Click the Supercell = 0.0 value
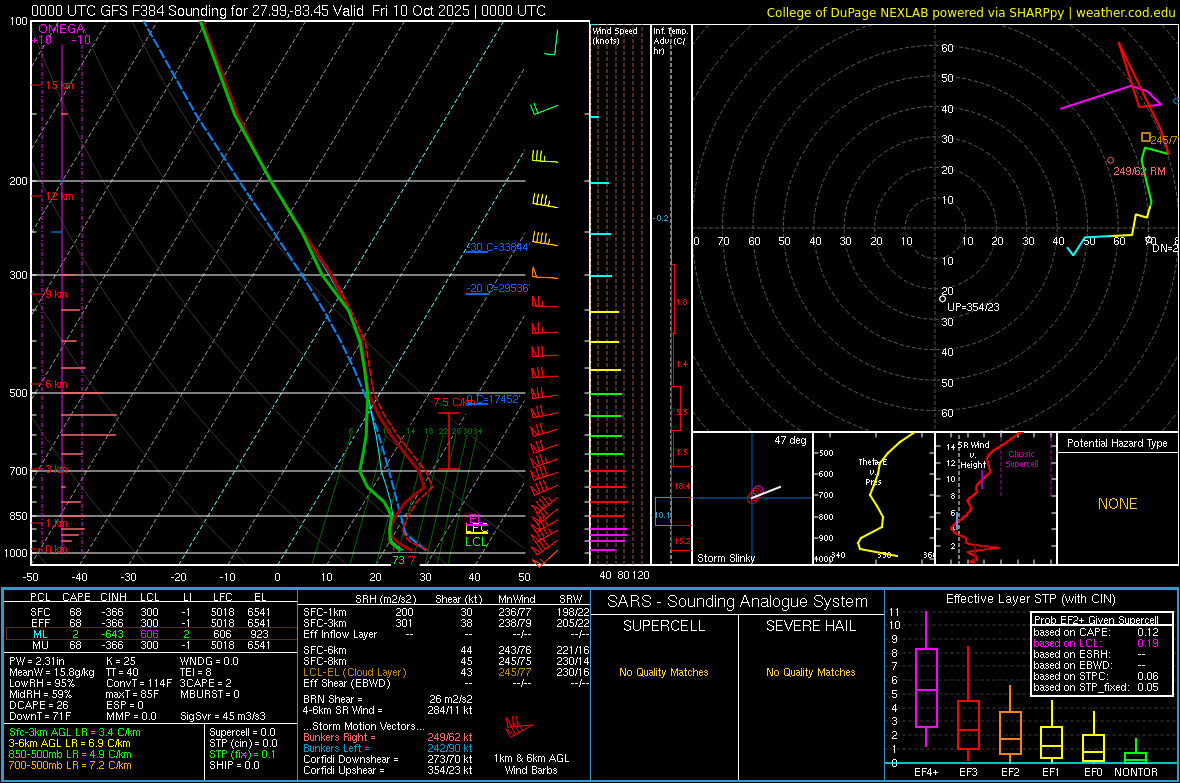Image resolution: width=1180 pixels, height=783 pixels. 242,732
